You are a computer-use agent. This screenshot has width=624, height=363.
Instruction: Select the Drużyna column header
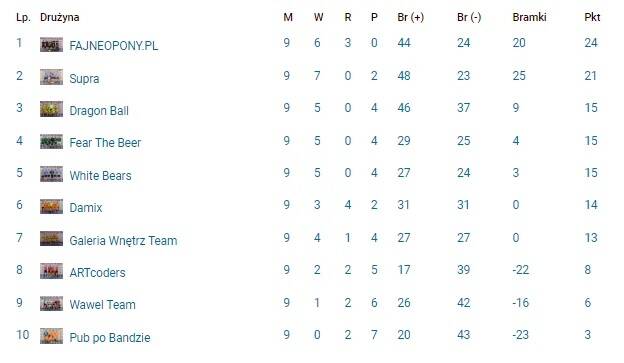60,17
